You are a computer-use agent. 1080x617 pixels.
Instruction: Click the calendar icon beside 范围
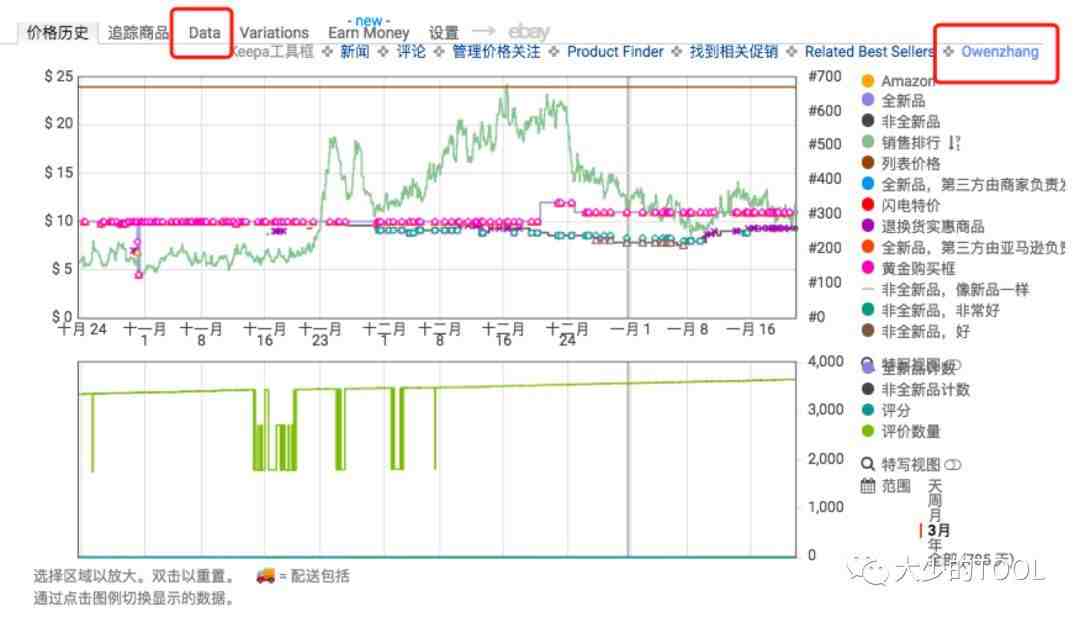(x=868, y=486)
